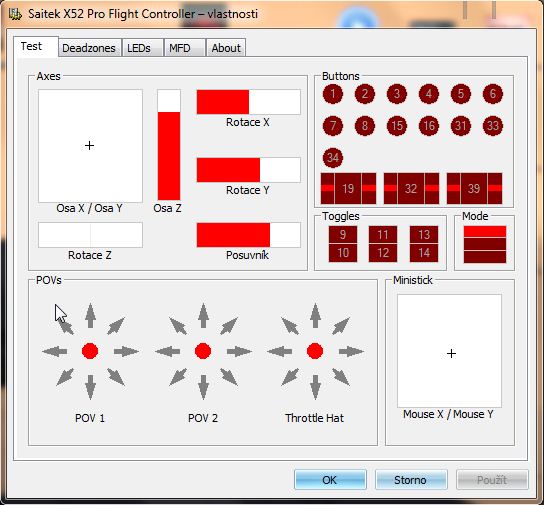Click button indicator 4
The image size is (544, 505).
tap(429, 94)
